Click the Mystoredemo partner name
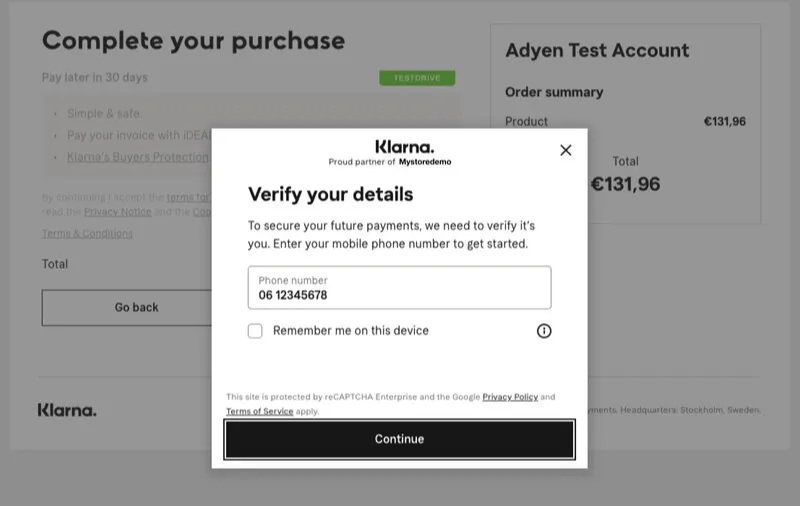 [x=425, y=162]
